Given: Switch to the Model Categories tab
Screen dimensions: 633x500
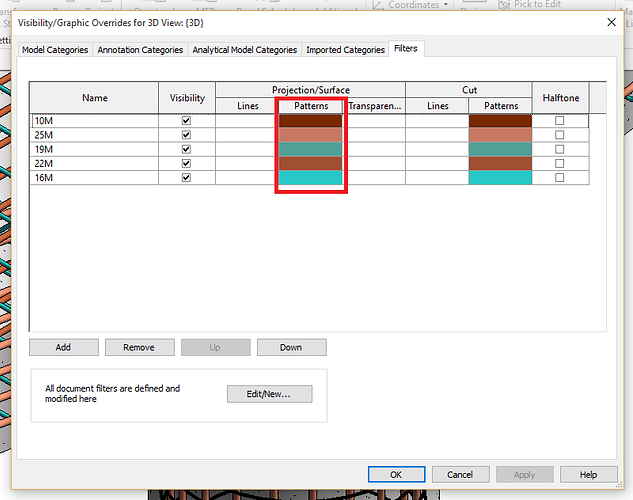Looking at the screenshot, I should tap(55, 50).
